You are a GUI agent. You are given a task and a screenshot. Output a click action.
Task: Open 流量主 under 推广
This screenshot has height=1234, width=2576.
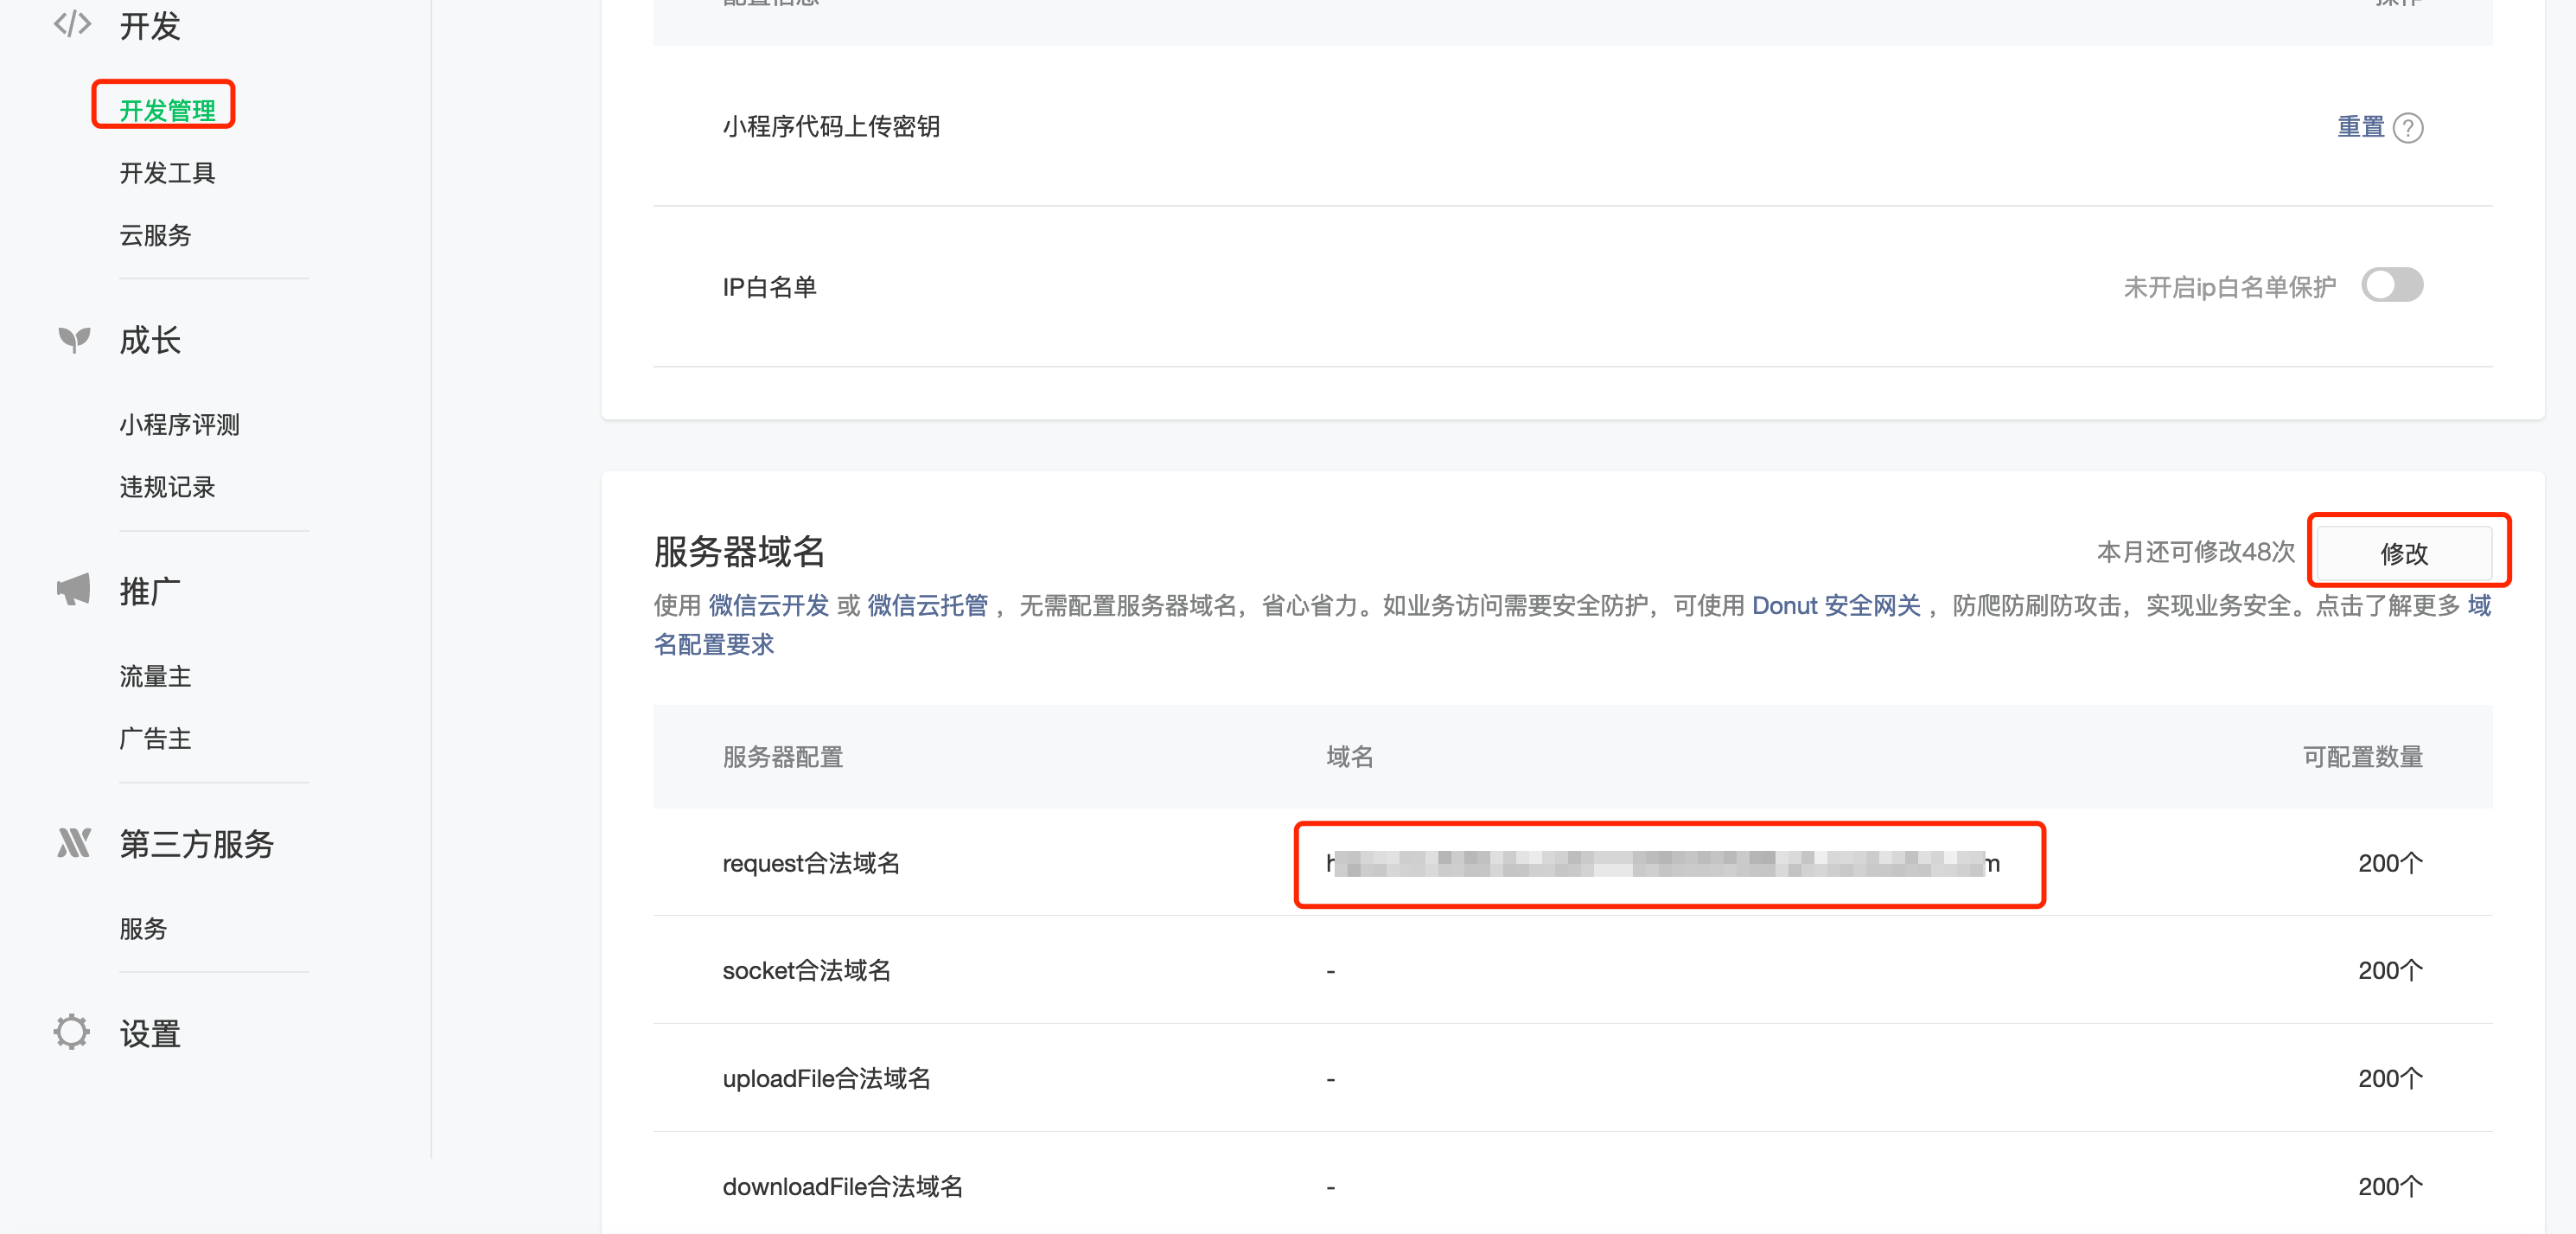(155, 677)
